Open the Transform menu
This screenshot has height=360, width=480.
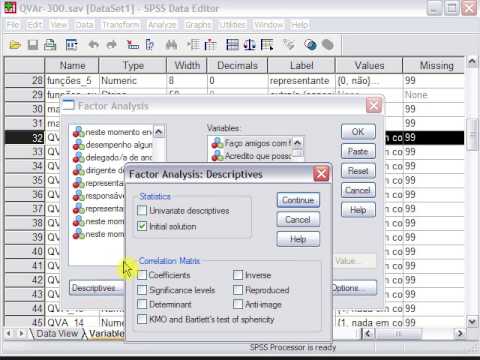click(121, 25)
